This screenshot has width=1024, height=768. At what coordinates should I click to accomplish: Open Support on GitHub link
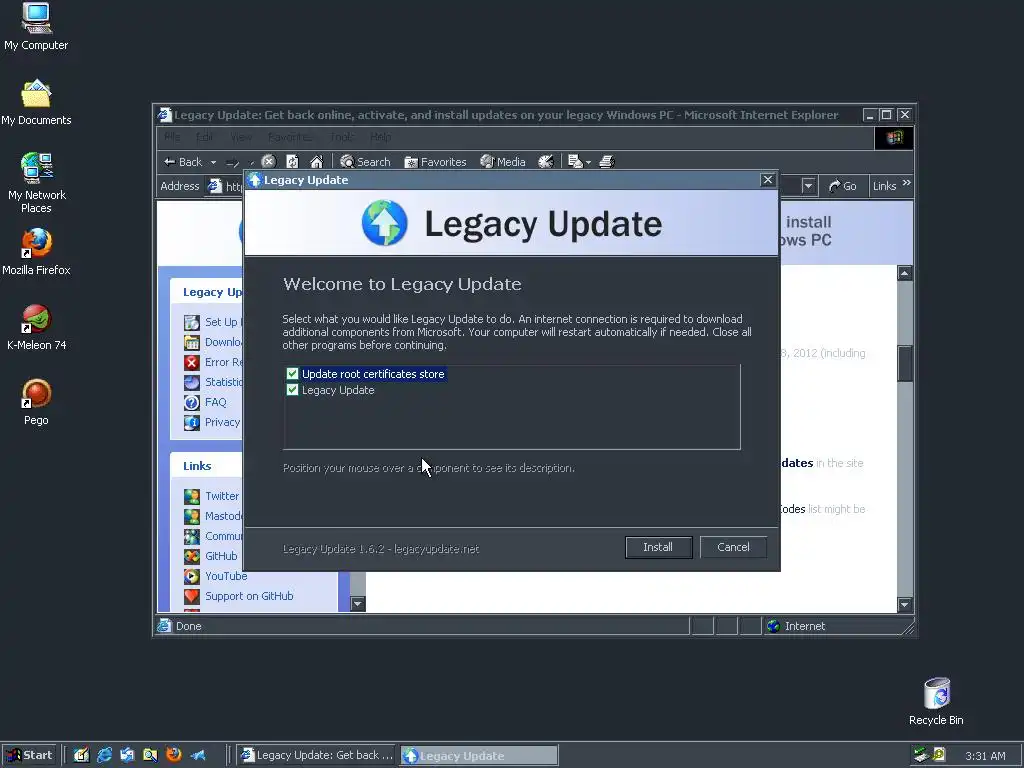249,596
